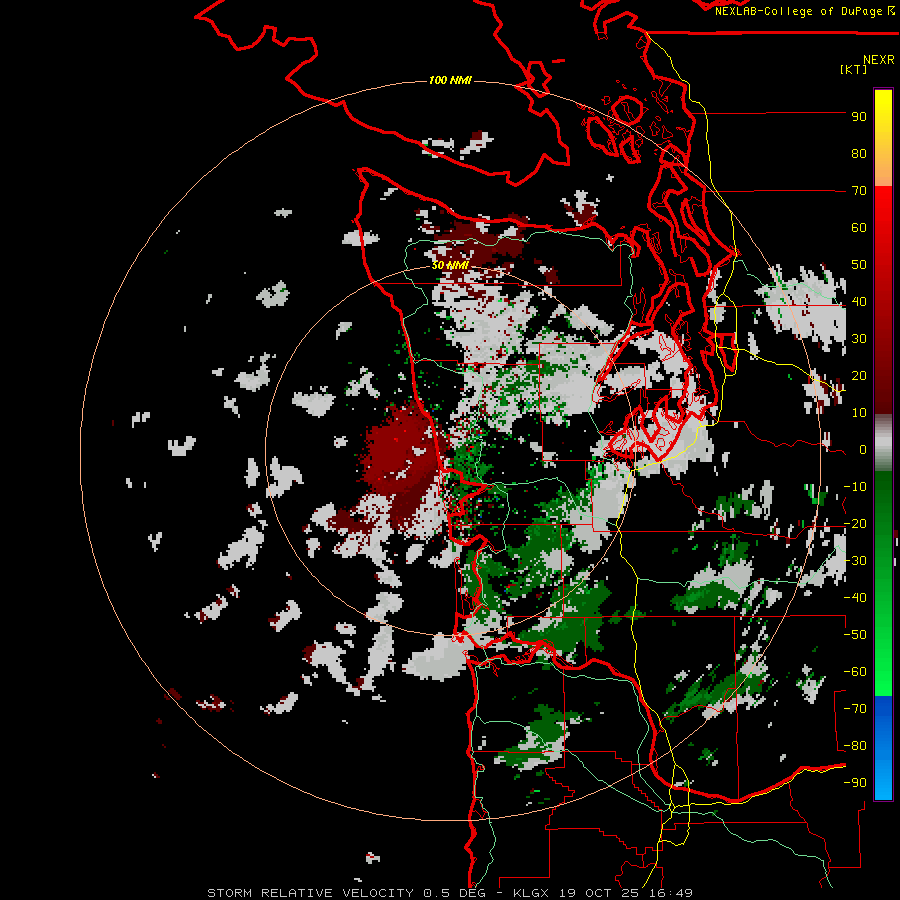
Task: Click the [KT] units label
Action: pyautogui.click(x=854, y=69)
